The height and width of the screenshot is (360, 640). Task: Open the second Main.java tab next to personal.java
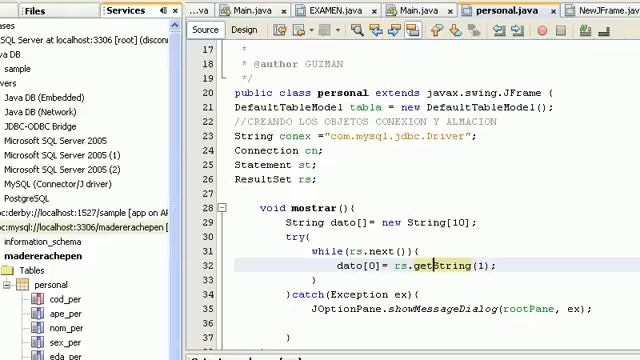pos(419,11)
